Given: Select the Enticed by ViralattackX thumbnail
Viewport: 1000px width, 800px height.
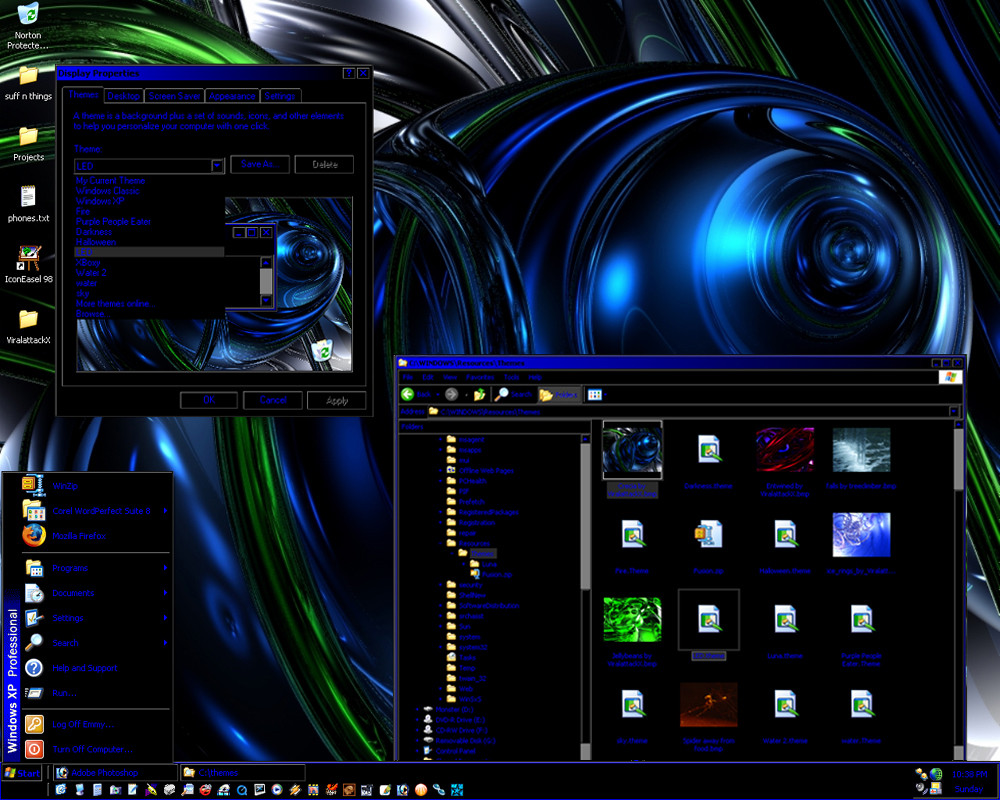Looking at the screenshot, I should (785, 449).
